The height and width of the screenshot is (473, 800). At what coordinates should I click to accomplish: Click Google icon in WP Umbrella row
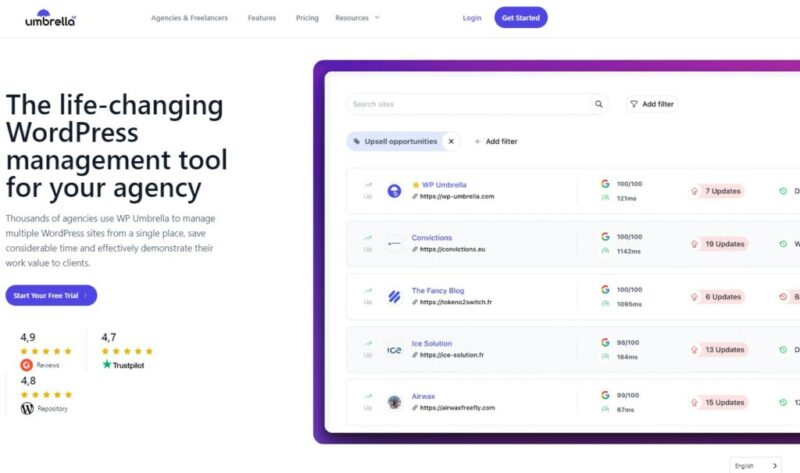(x=605, y=184)
